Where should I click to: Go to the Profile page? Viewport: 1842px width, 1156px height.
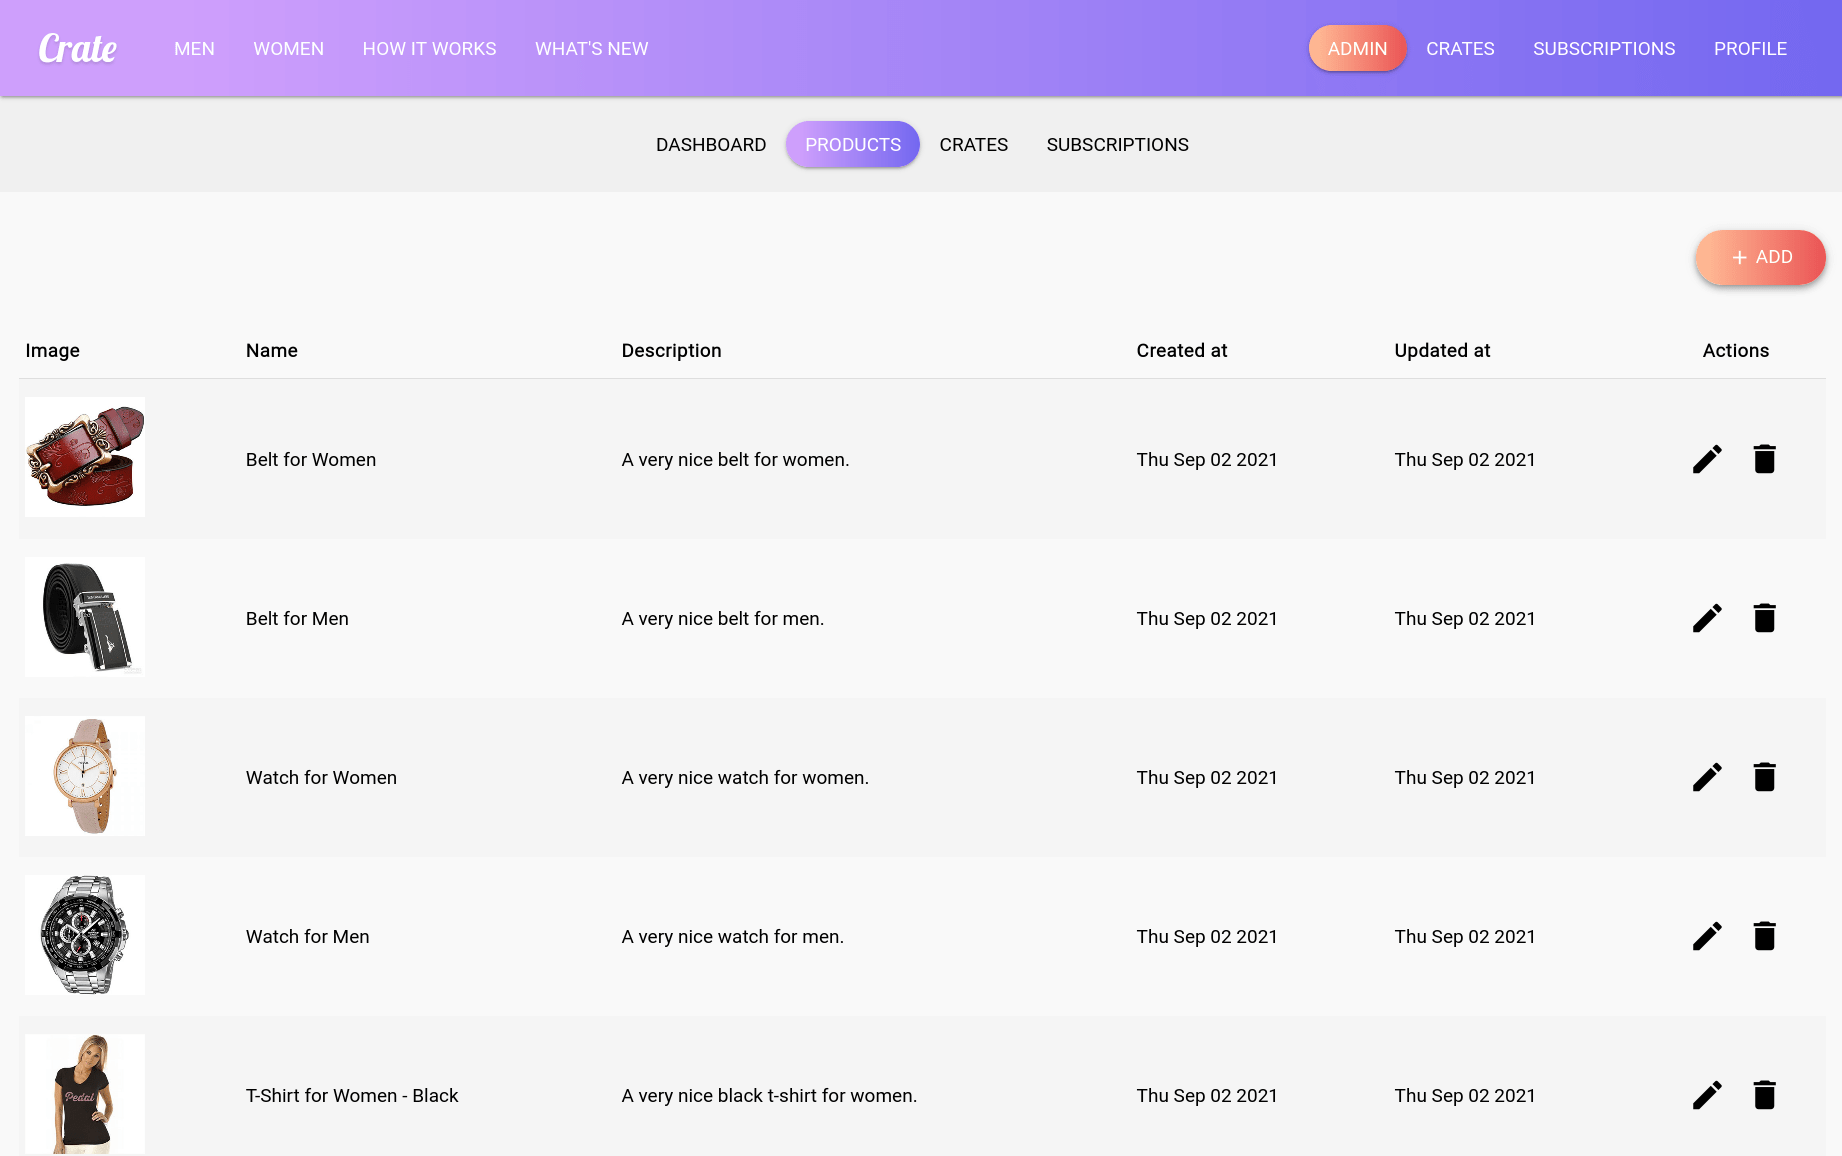[x=1750, y=49]
